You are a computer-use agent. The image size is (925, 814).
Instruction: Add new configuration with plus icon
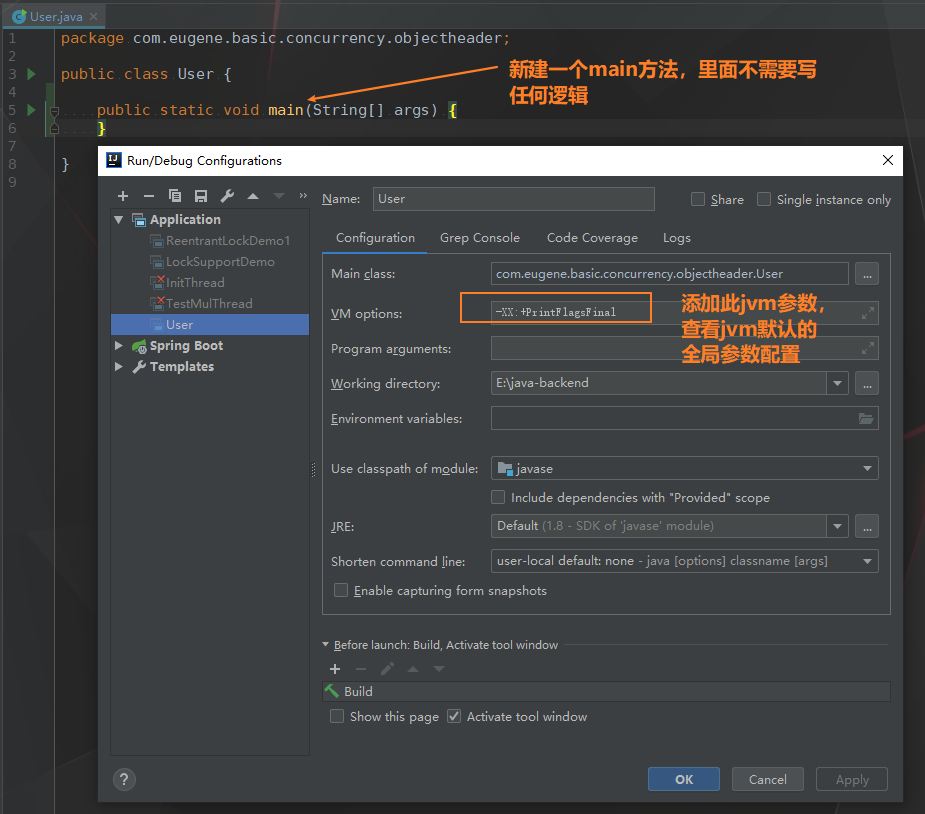pyautogui.click(x=123, y=196)
